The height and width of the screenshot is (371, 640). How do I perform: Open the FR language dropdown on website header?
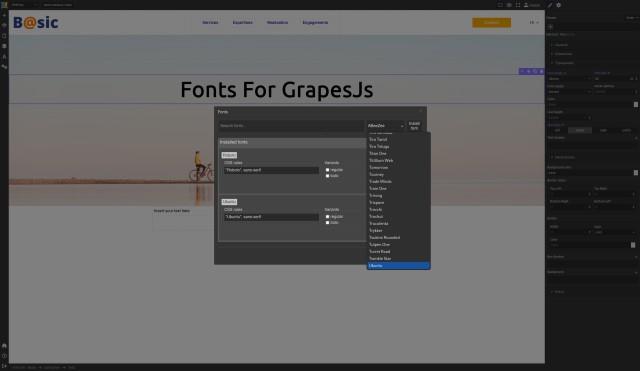534,22
